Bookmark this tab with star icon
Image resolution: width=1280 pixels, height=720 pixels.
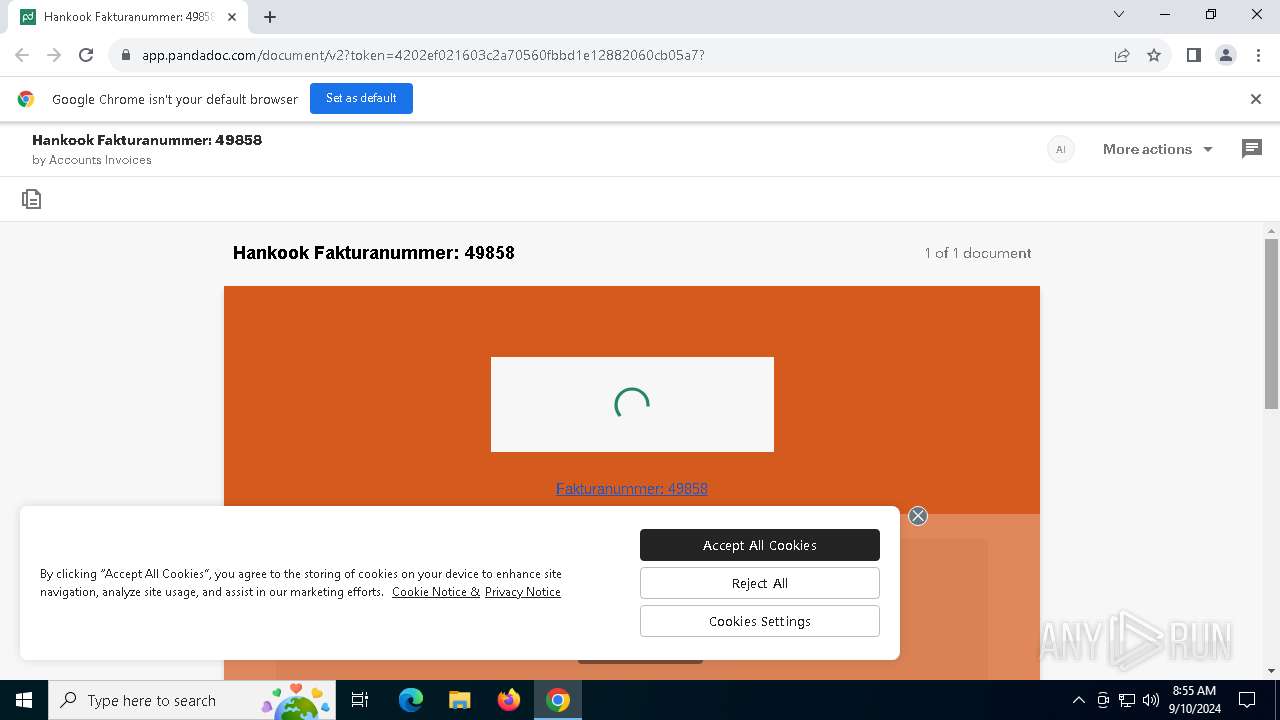click(1154, 55)
